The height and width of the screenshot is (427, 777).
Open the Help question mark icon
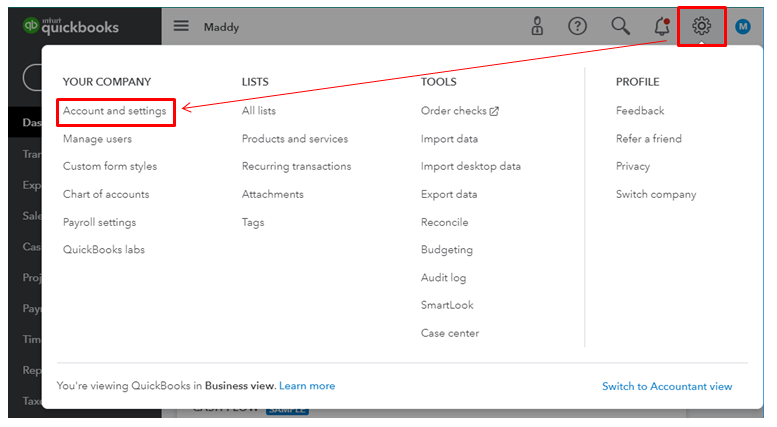(x=577, y=26)
